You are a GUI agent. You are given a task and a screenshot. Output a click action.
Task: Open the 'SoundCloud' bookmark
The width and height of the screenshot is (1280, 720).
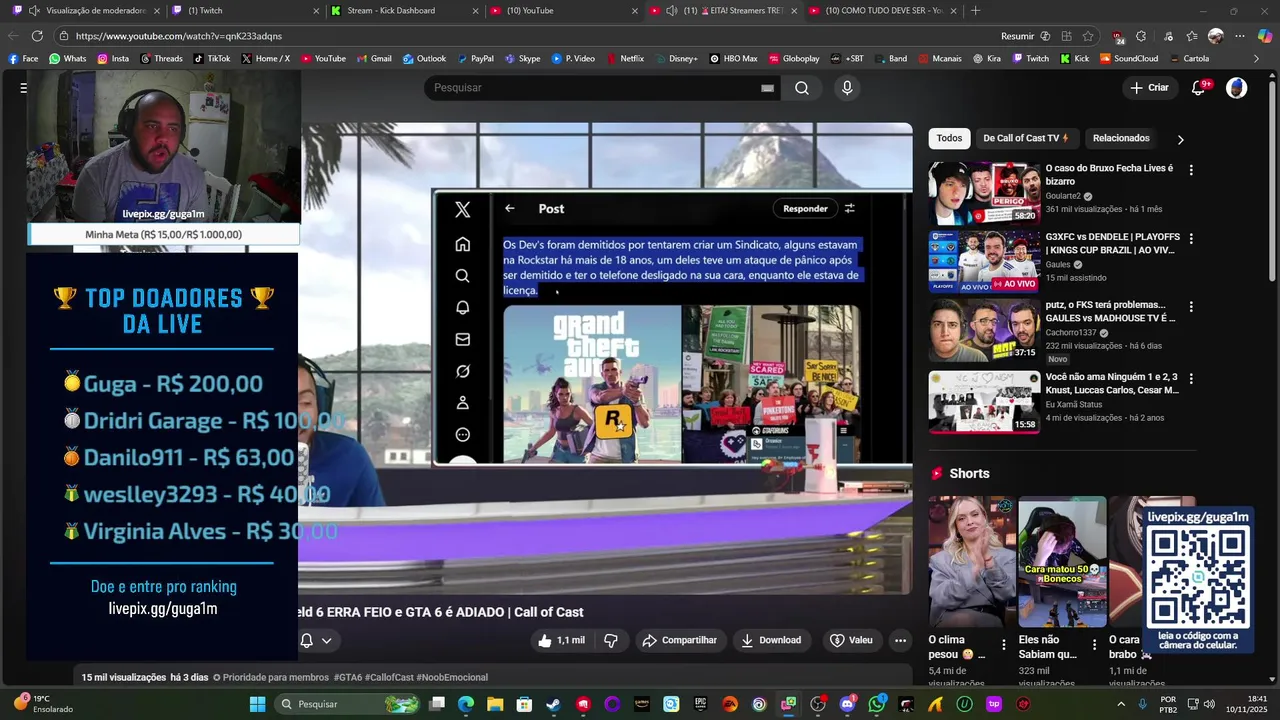coord(1129,59)
